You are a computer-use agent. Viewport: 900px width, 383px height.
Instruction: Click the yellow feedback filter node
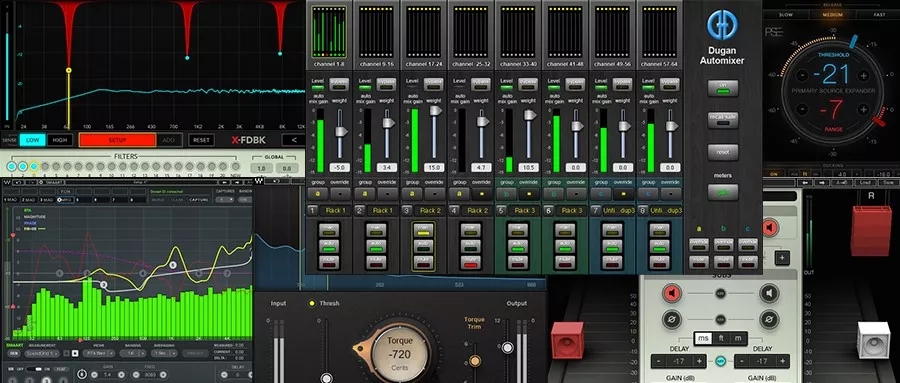68,70
